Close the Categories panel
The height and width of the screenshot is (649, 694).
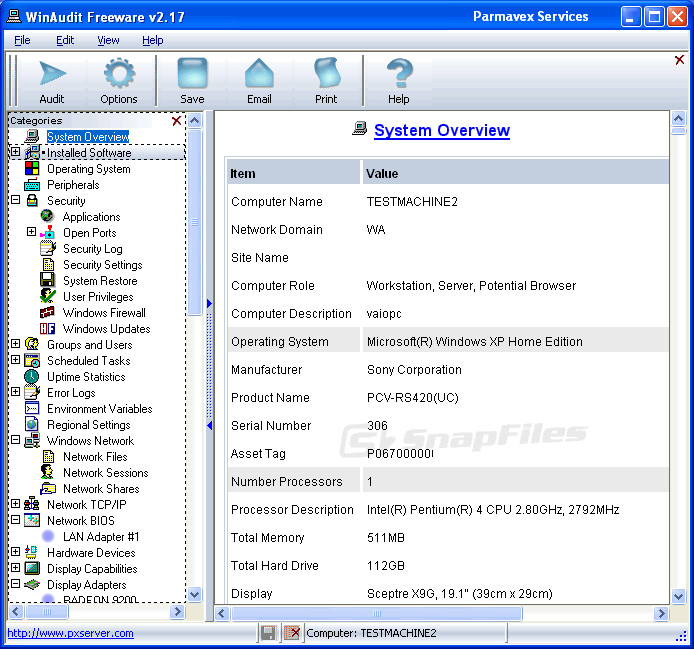pos(177,120)
